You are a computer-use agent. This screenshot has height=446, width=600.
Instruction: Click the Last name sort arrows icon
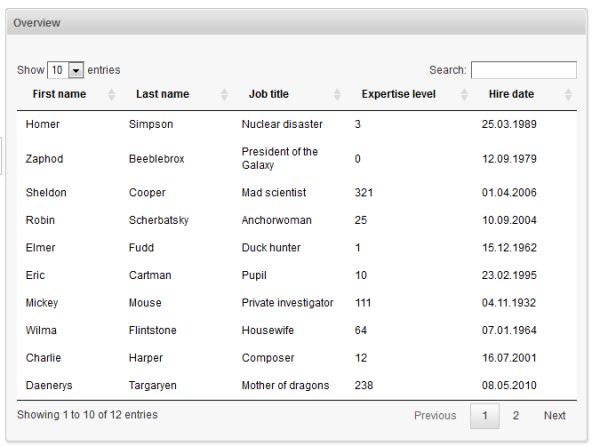pyautogui.click(x=224, y=94)
